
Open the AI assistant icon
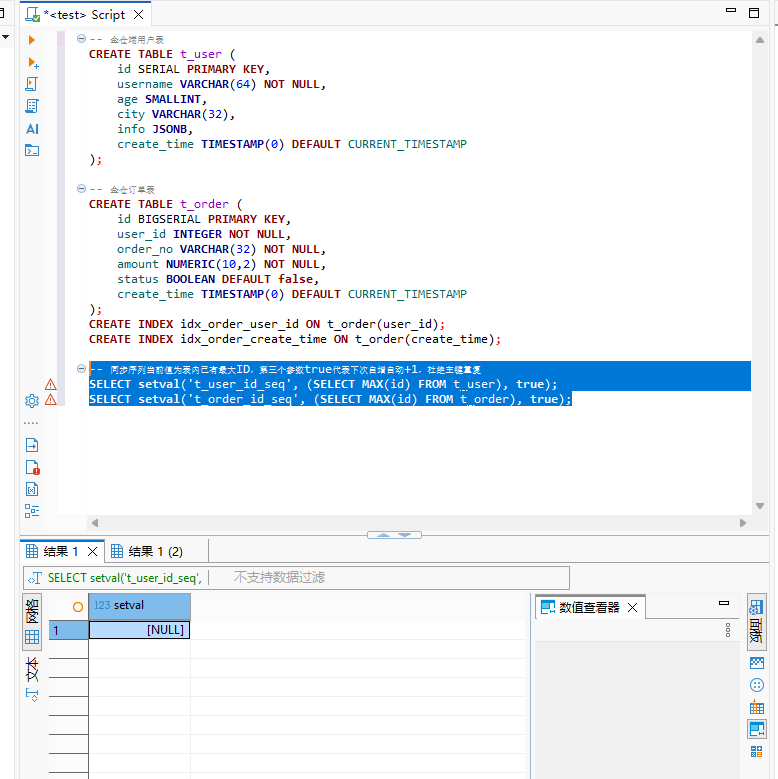tap(32, 129)
